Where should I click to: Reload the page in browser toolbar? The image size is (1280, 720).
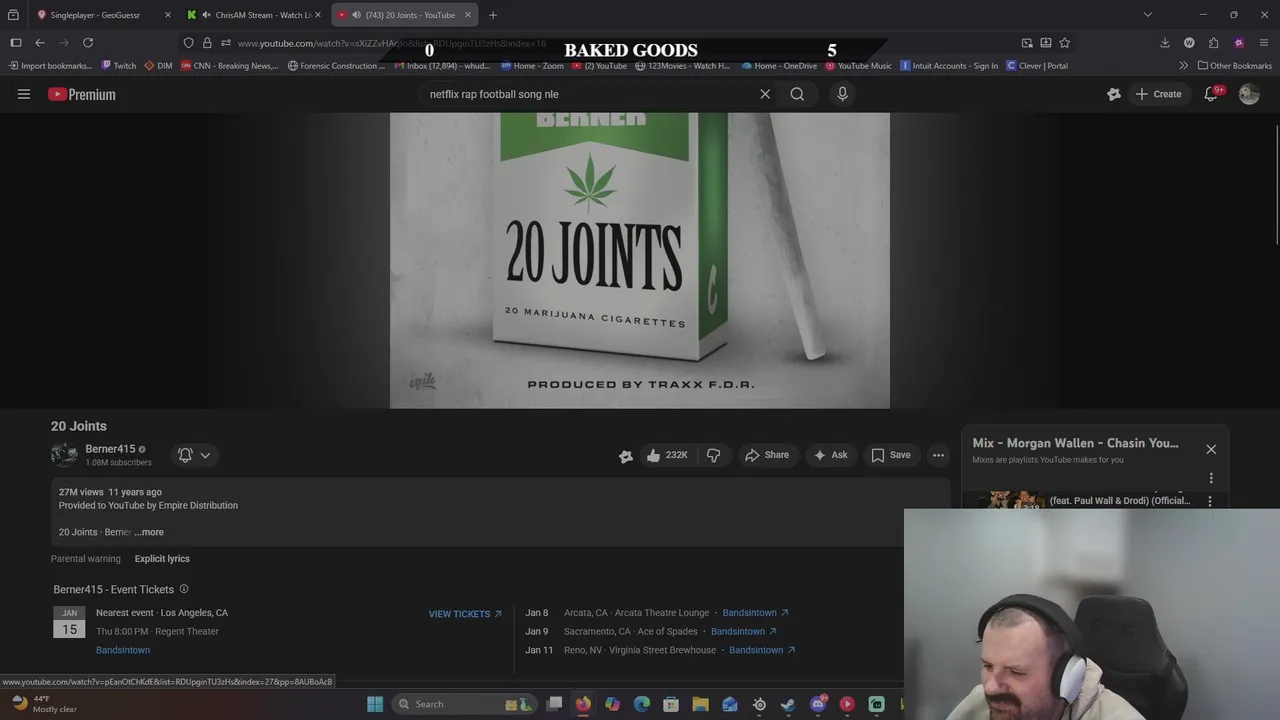[x=88, y=43]
